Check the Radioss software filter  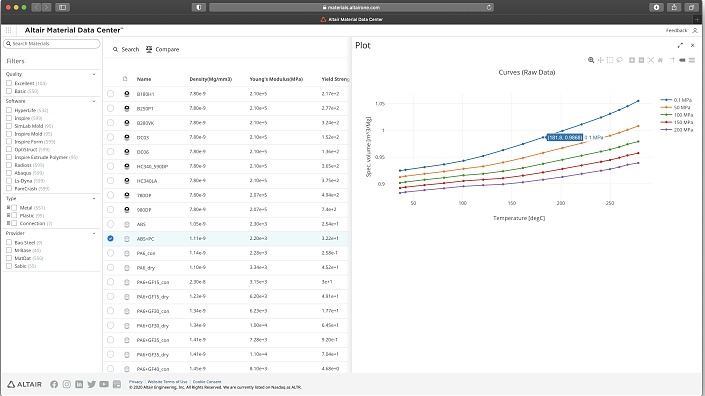click(x=9, y=165)
